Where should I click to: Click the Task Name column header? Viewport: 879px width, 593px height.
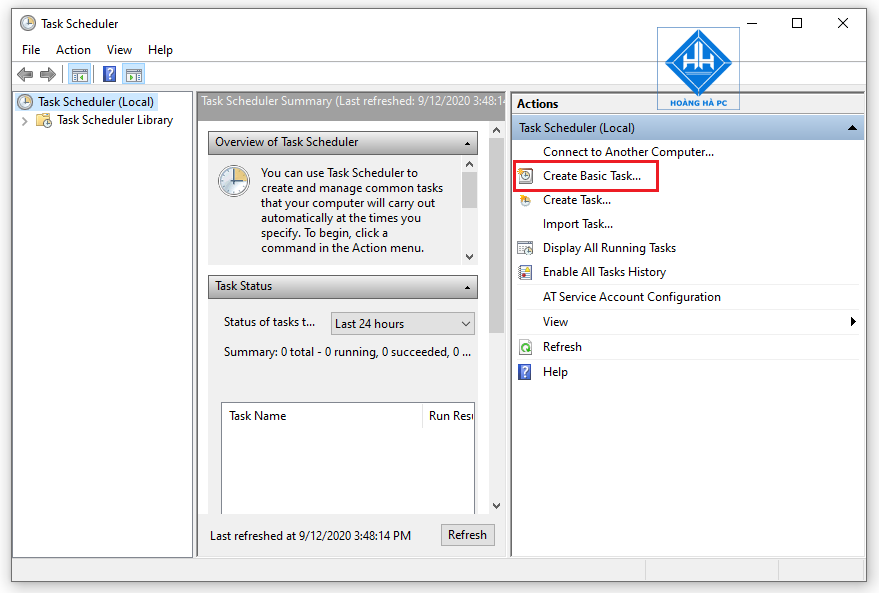(x=322, y=416)
